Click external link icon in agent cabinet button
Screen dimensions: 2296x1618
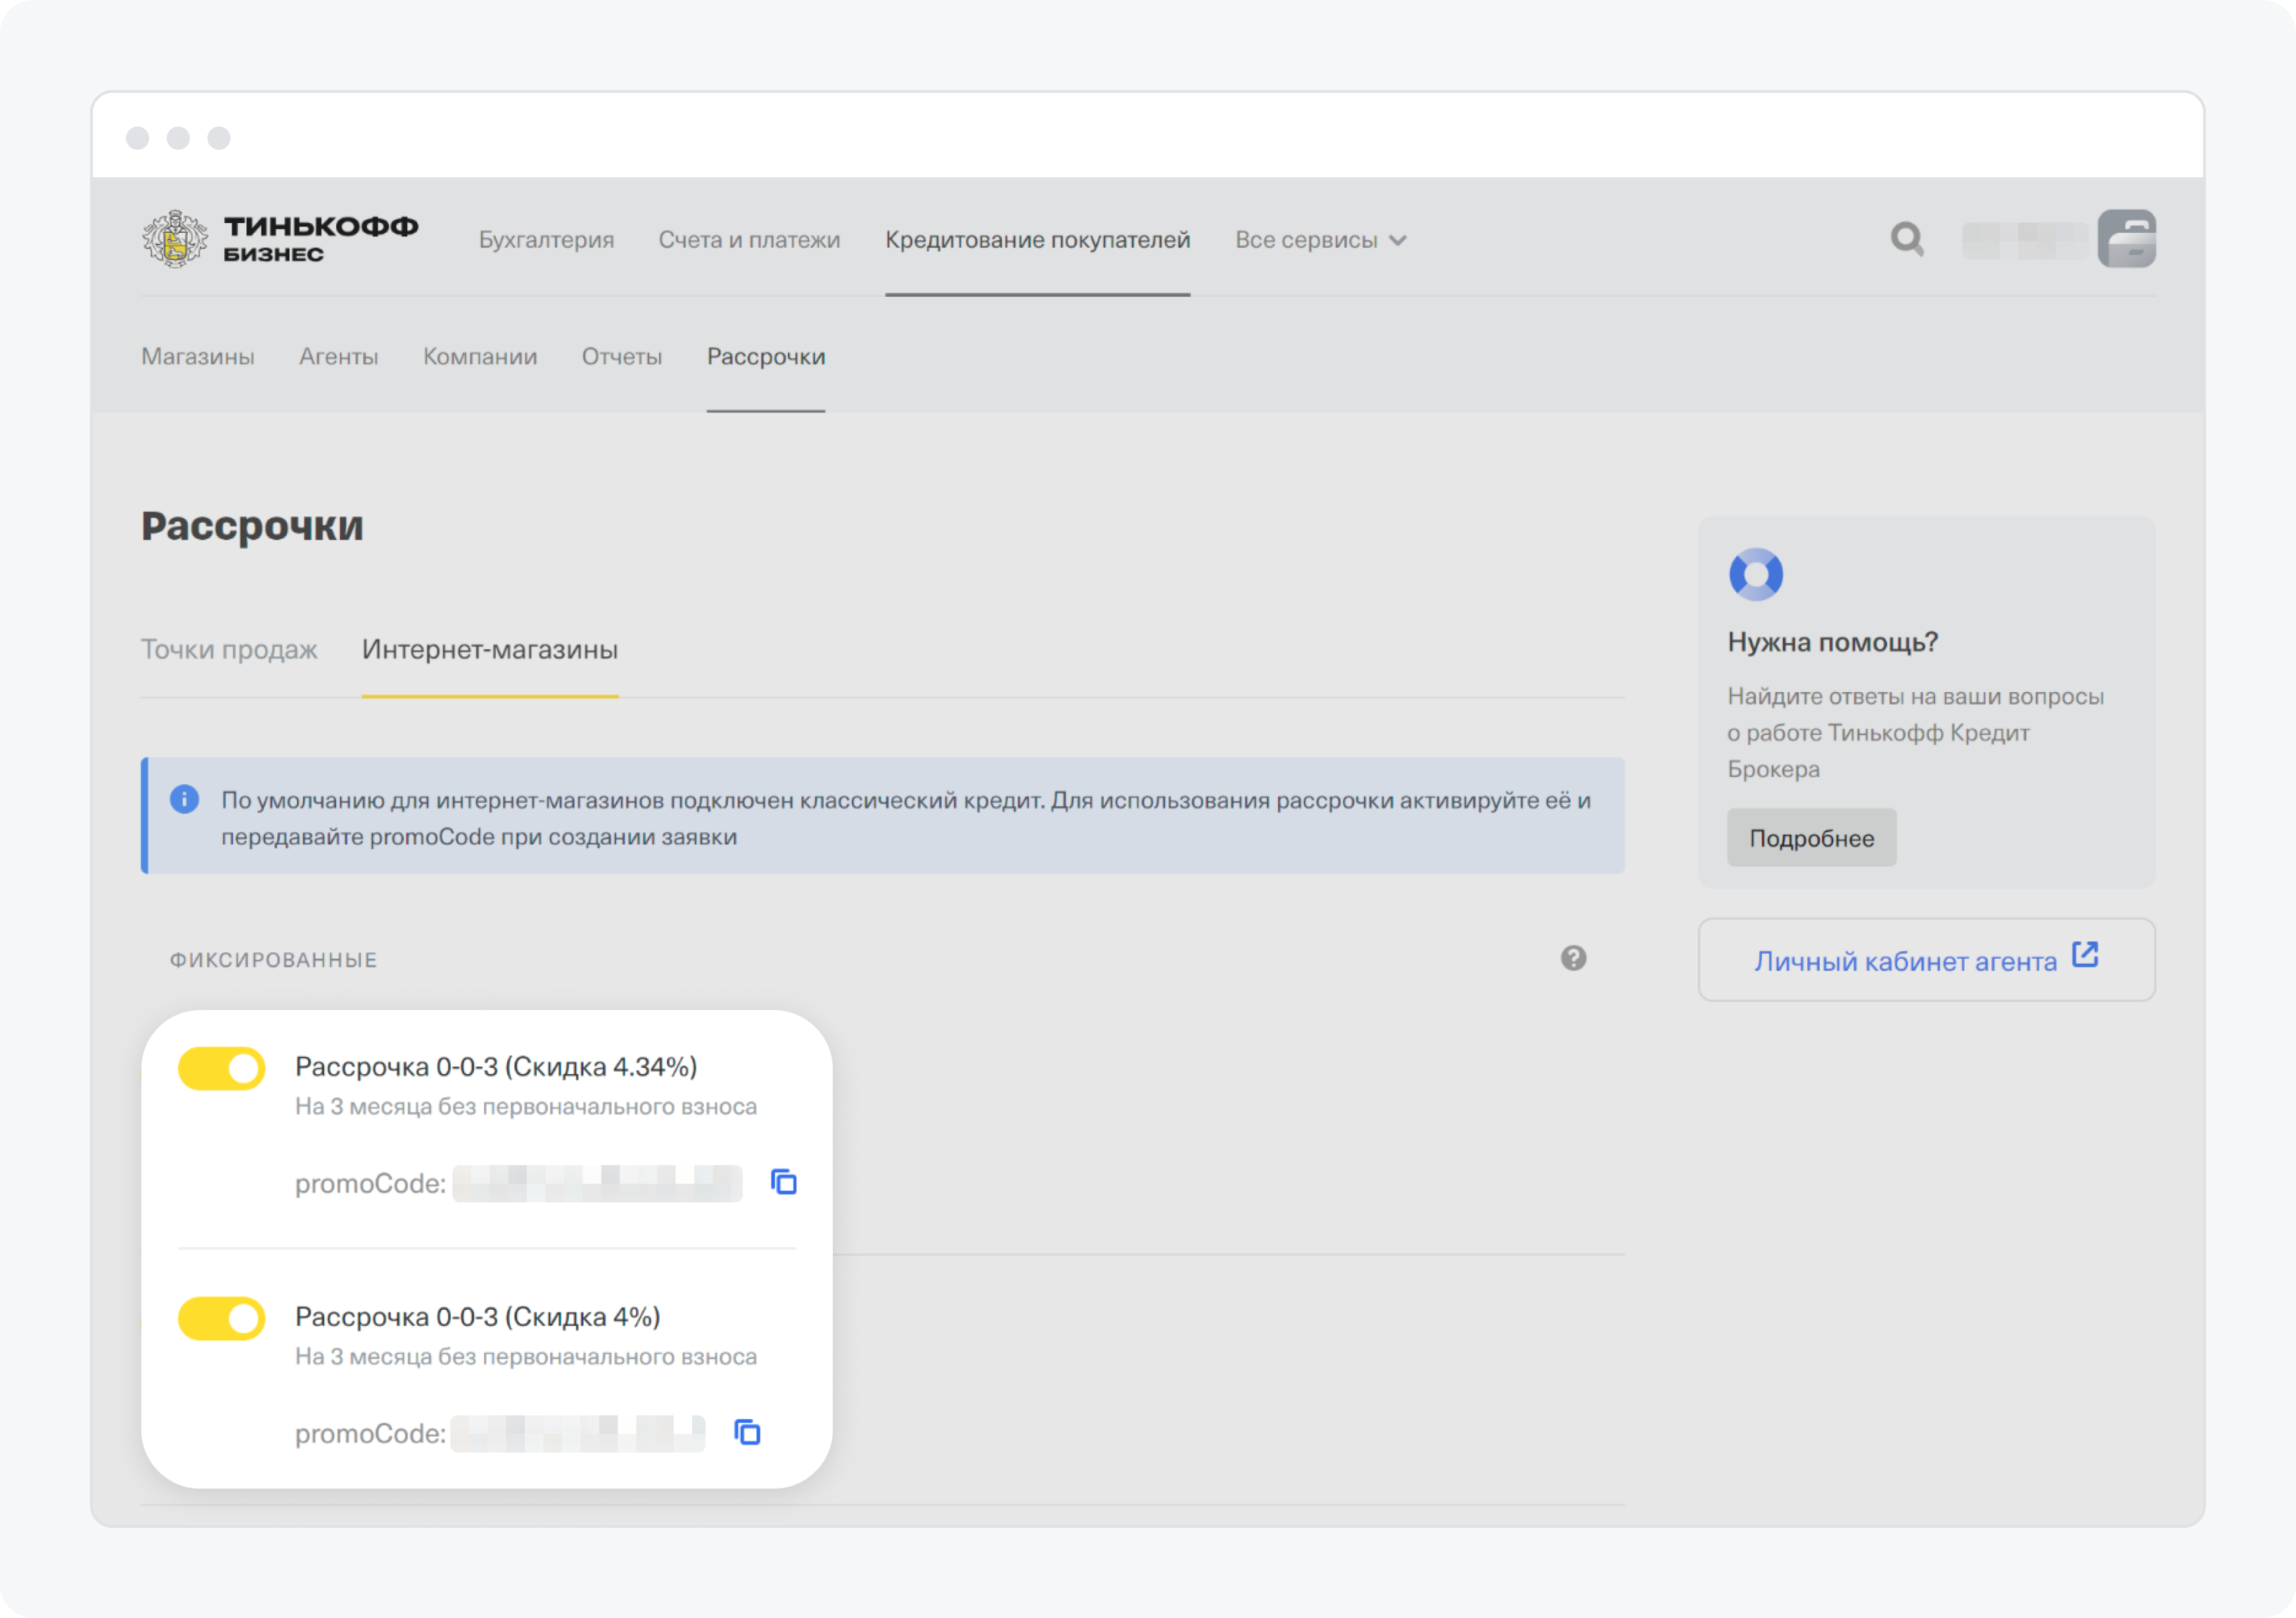pos(2084,955)
